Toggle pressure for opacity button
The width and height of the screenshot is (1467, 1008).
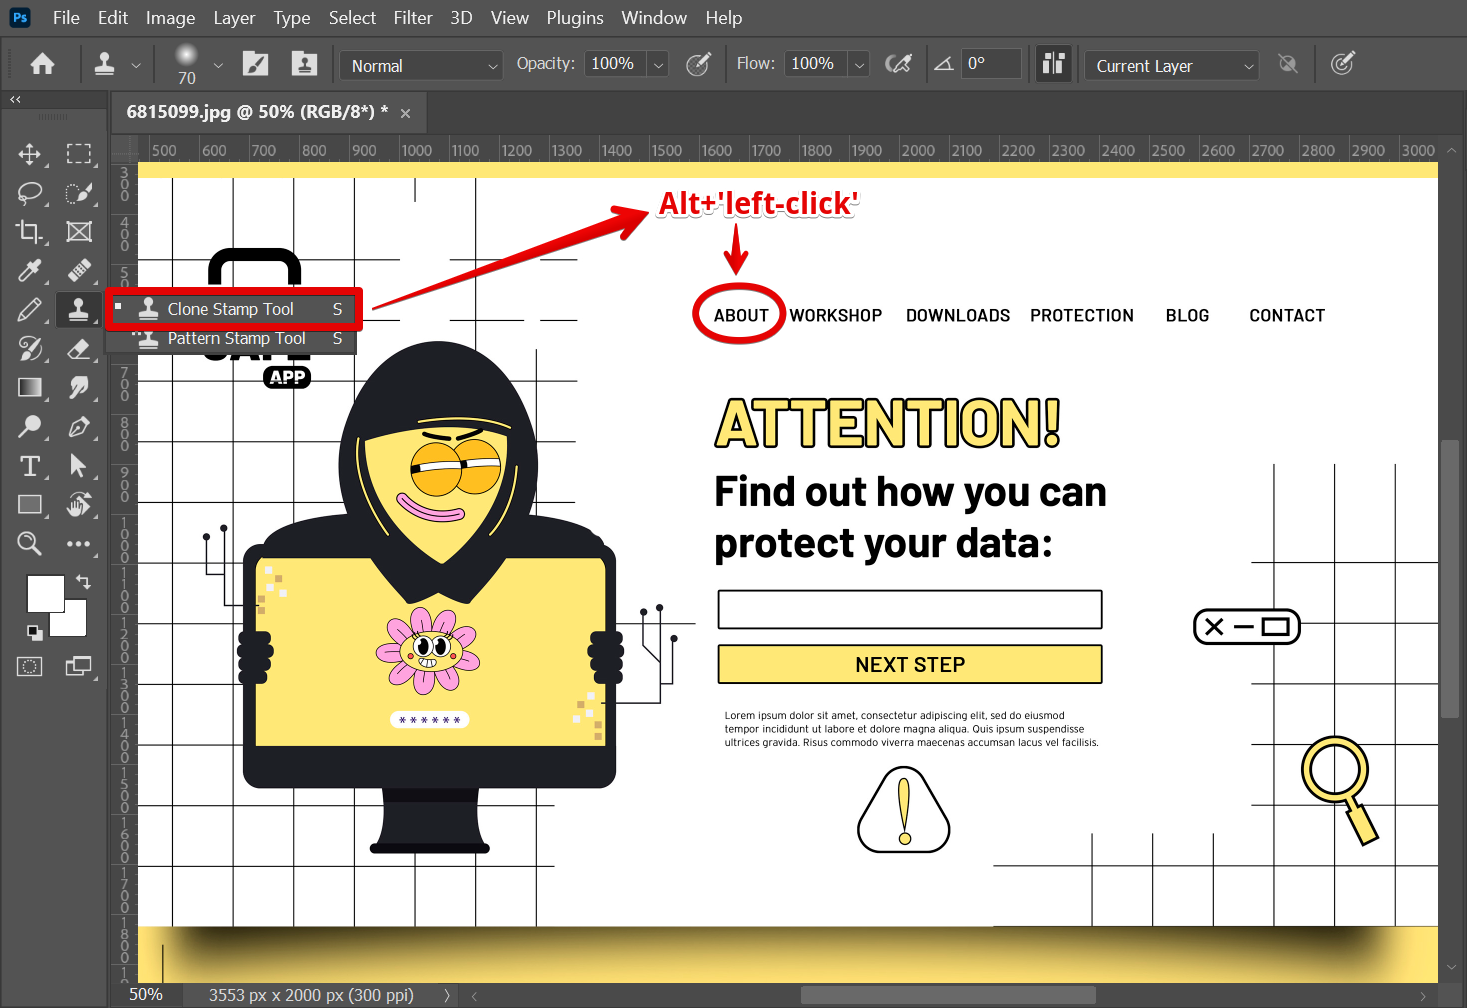pyautogui.click(x=698, y=65)
